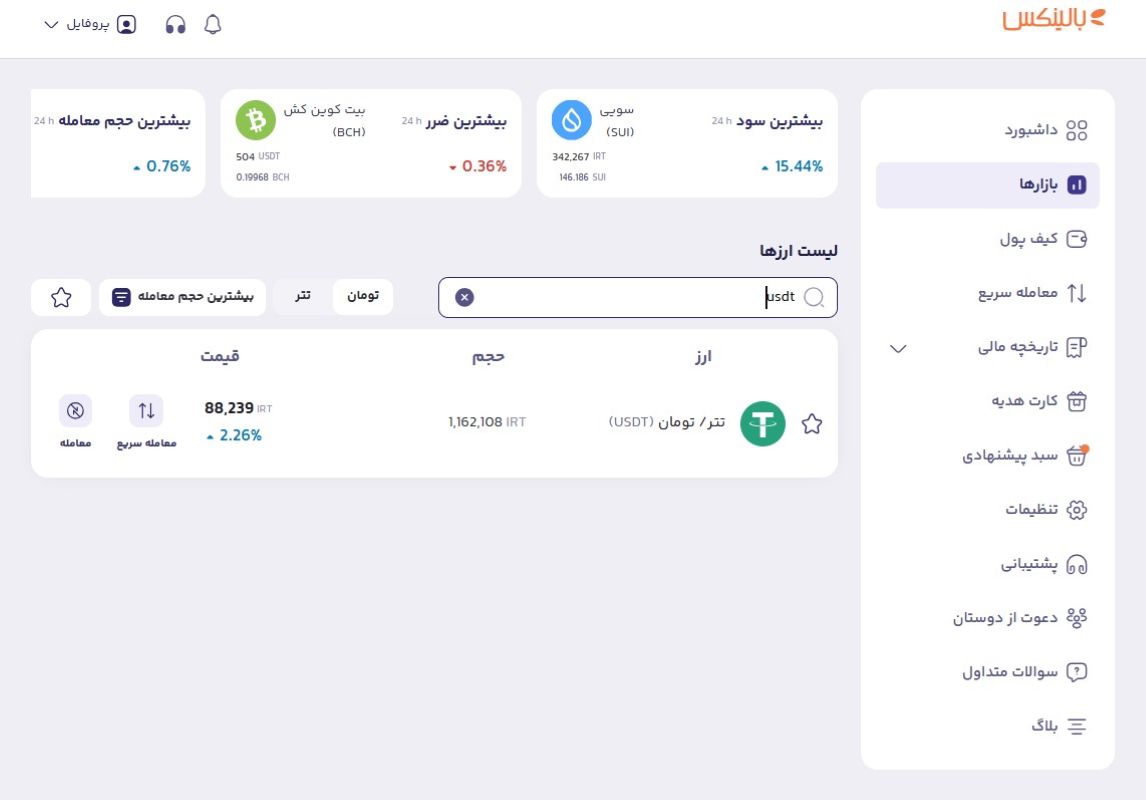The image size is (1146, 800).
Task: Open تنظیمات settings in sidebar
Action: coord(987,509)
